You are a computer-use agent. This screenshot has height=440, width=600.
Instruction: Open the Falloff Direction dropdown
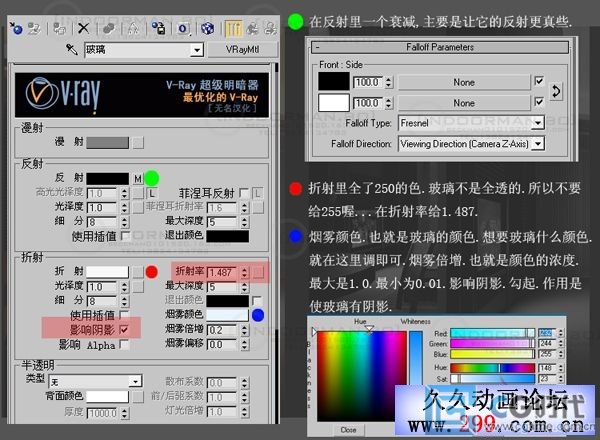click(x=538, y=144)
